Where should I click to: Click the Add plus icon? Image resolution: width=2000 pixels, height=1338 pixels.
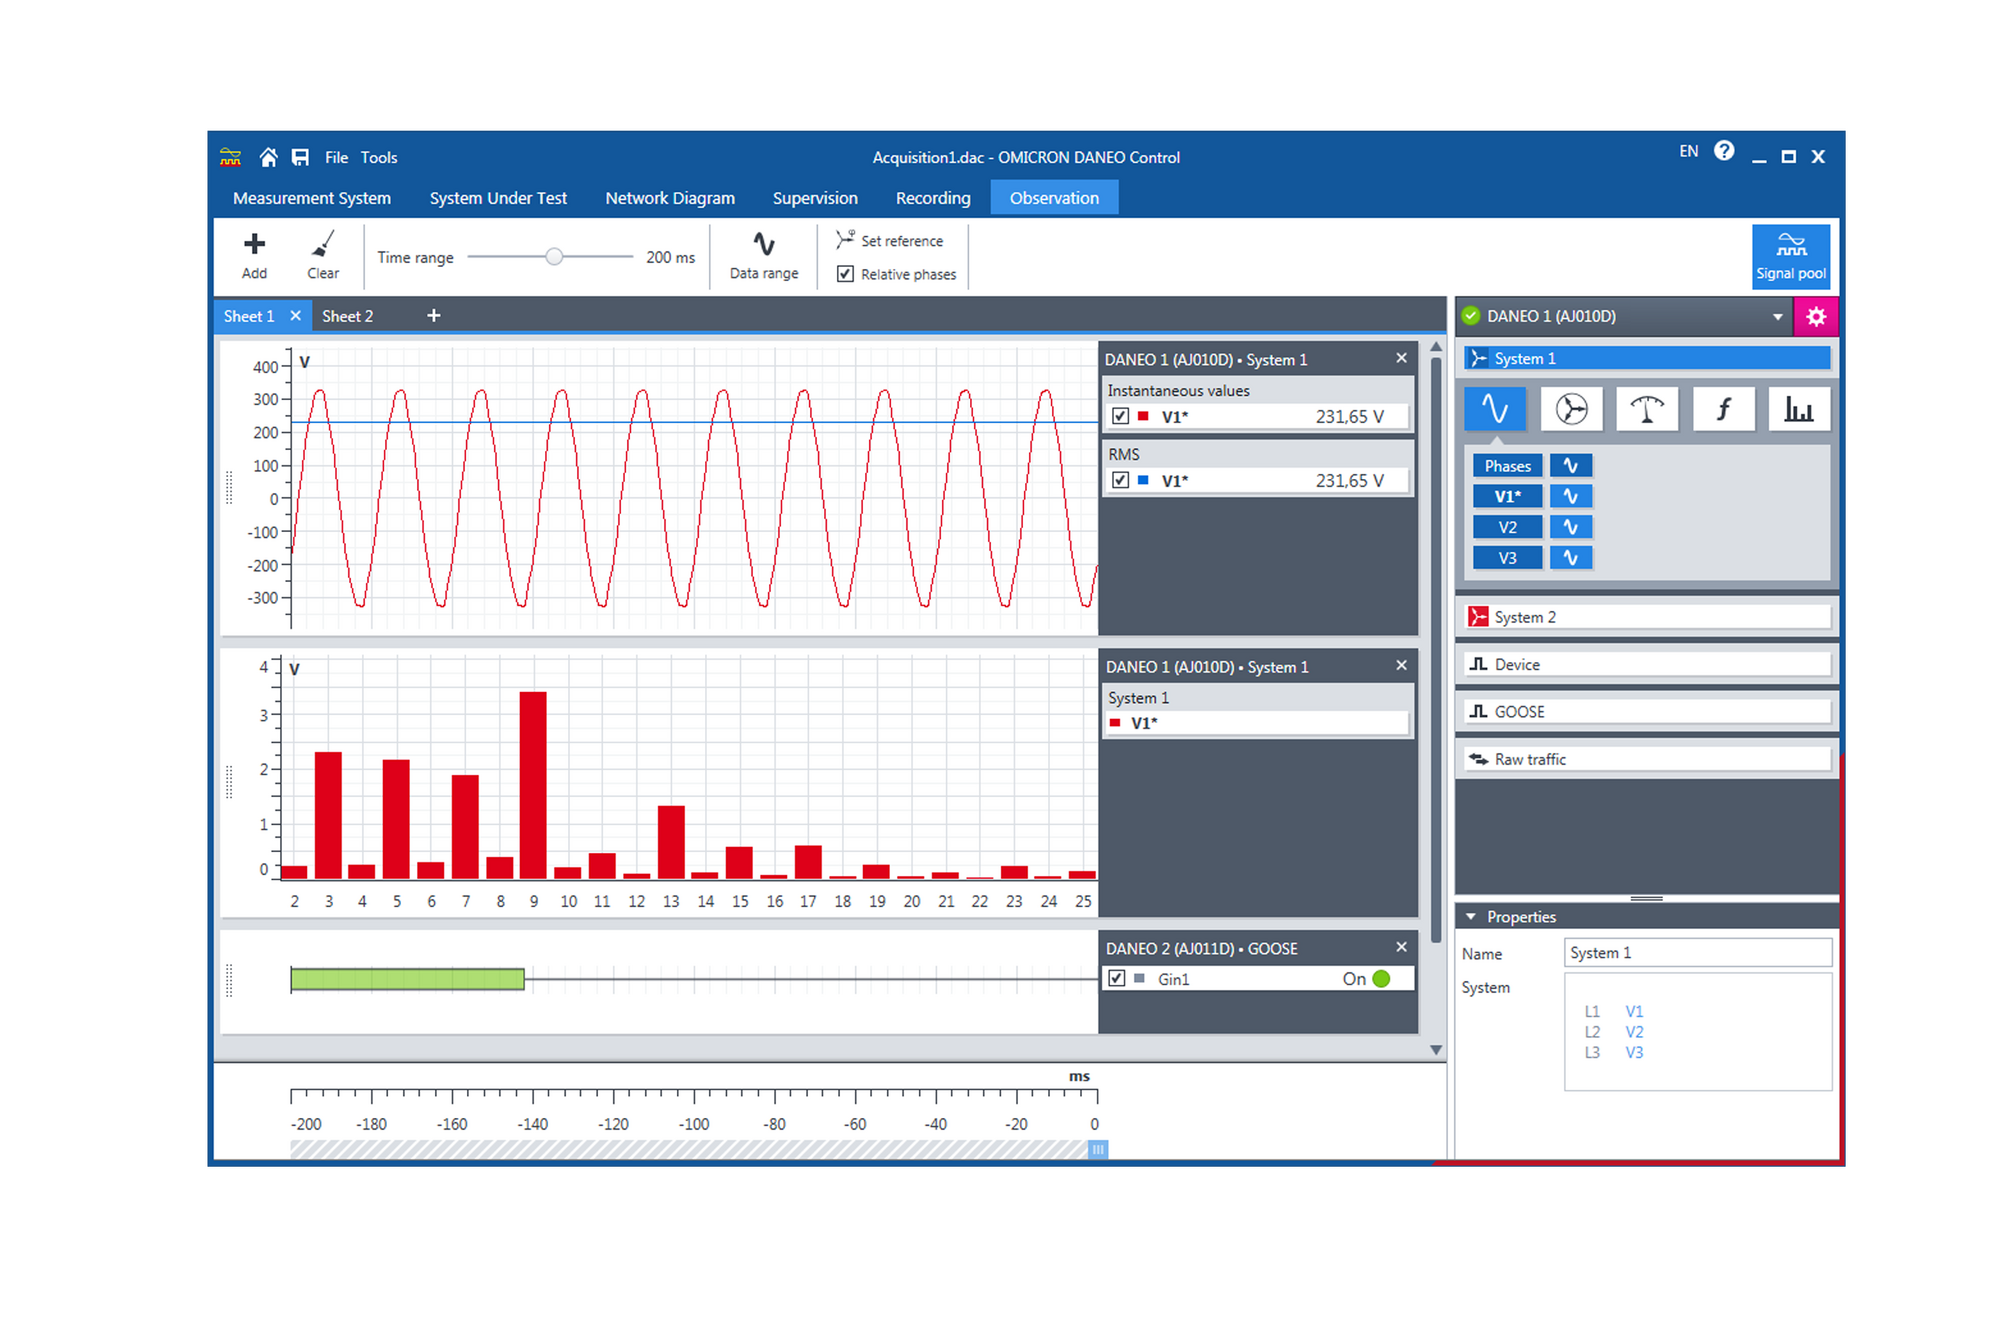click(254, 244)
